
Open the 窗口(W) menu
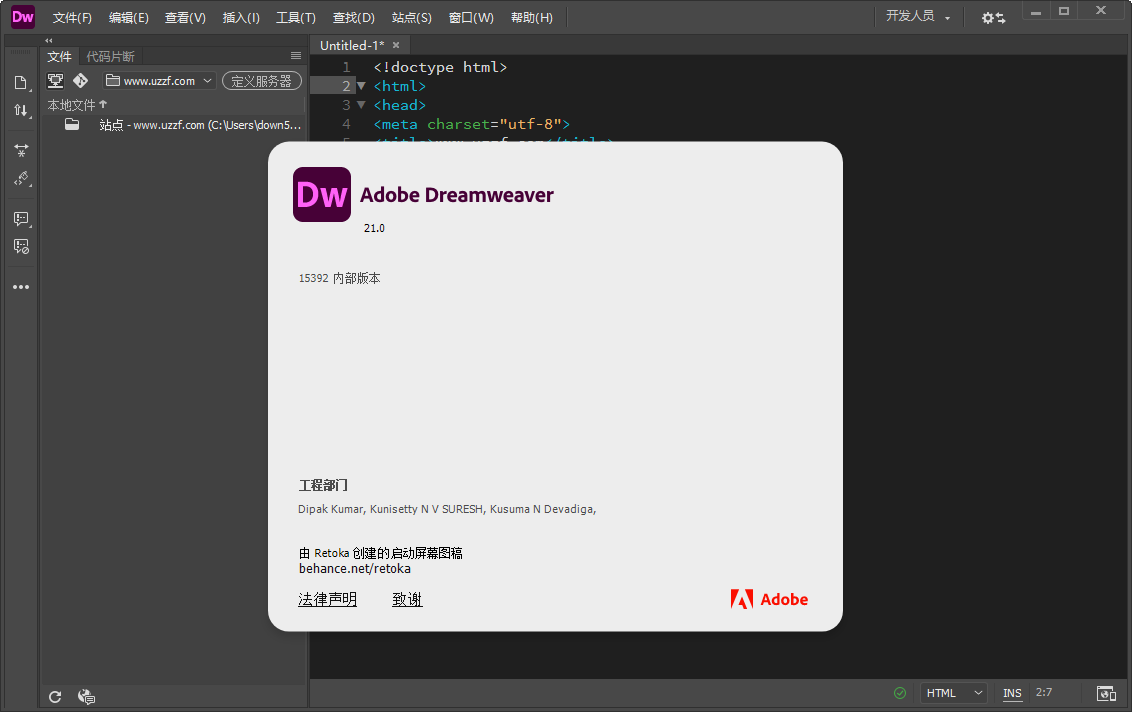pyautogui.click(x=471, y=18)
